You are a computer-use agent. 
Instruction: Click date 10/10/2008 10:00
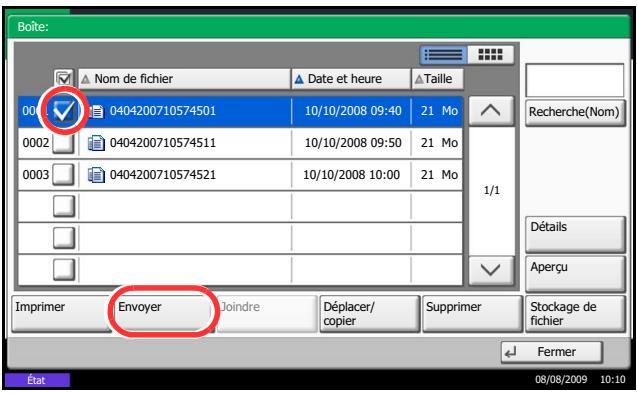click(351, 175)
